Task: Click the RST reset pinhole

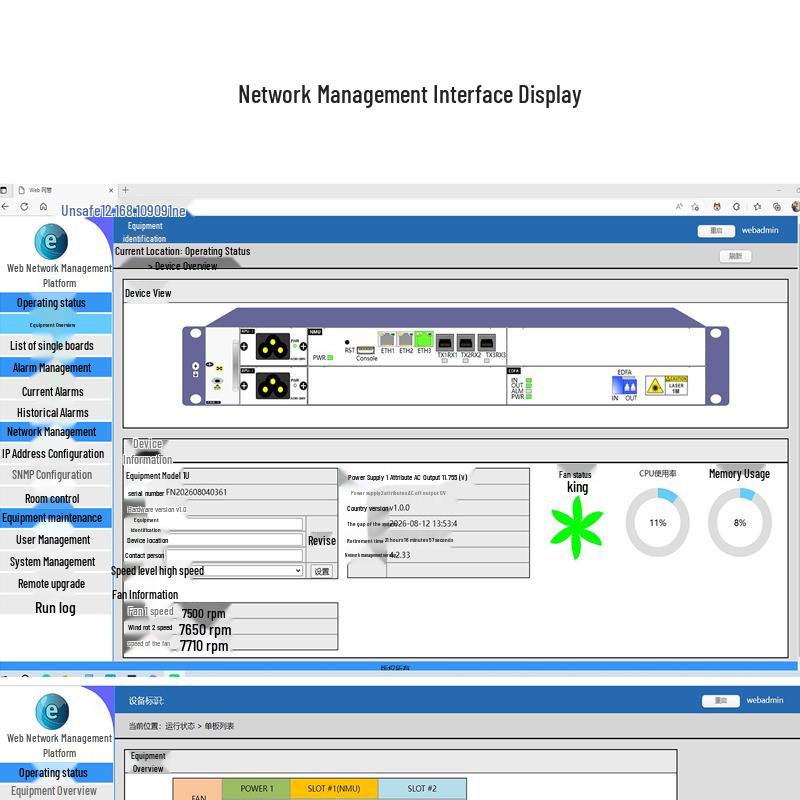Action: [347, 342]
